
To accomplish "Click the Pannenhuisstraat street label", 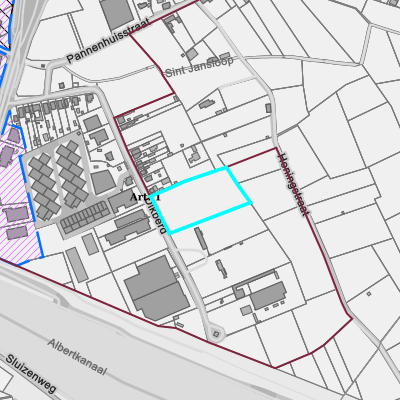I will pyautogui.click(x=108, y=40).
